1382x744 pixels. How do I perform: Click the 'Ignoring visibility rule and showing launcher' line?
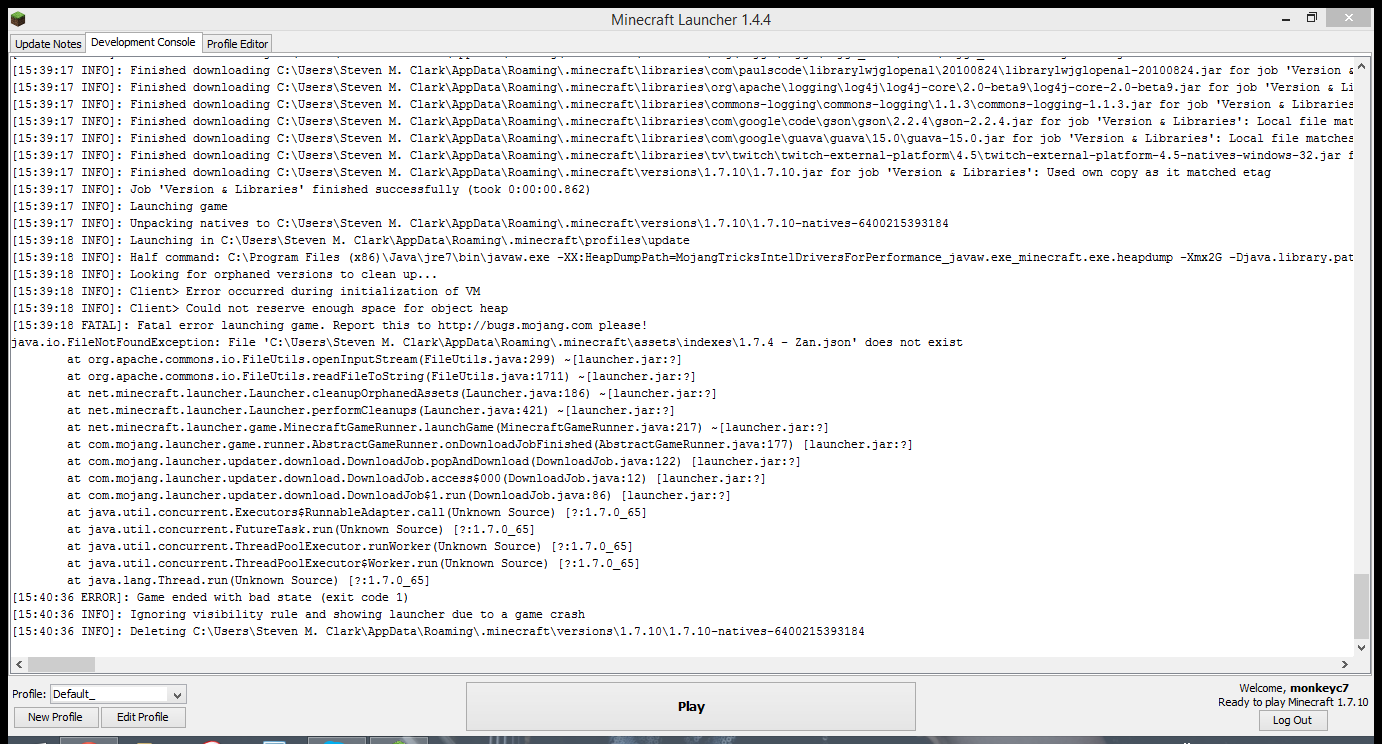click(298, 614)
